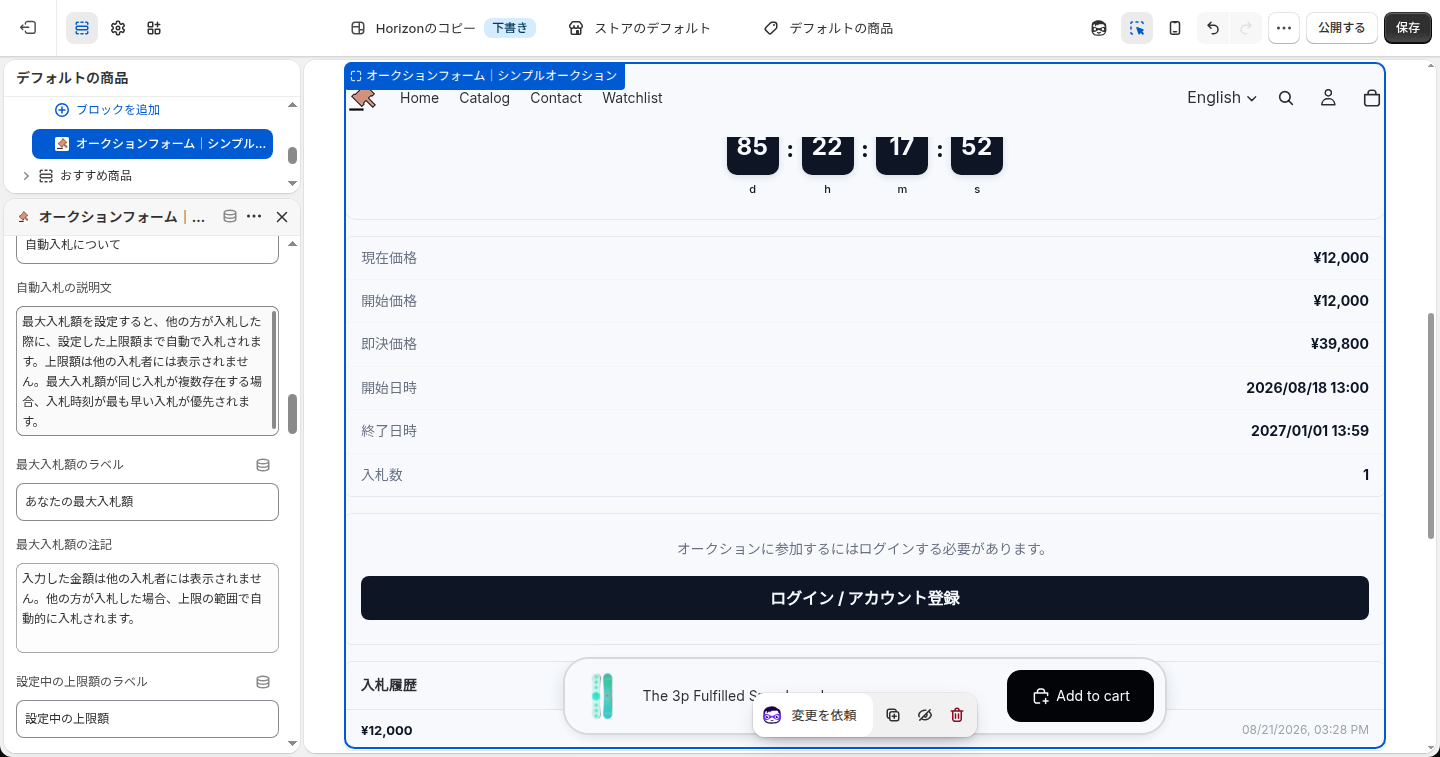
Task: Open the Home menu in preview
Action: (419, 98)
